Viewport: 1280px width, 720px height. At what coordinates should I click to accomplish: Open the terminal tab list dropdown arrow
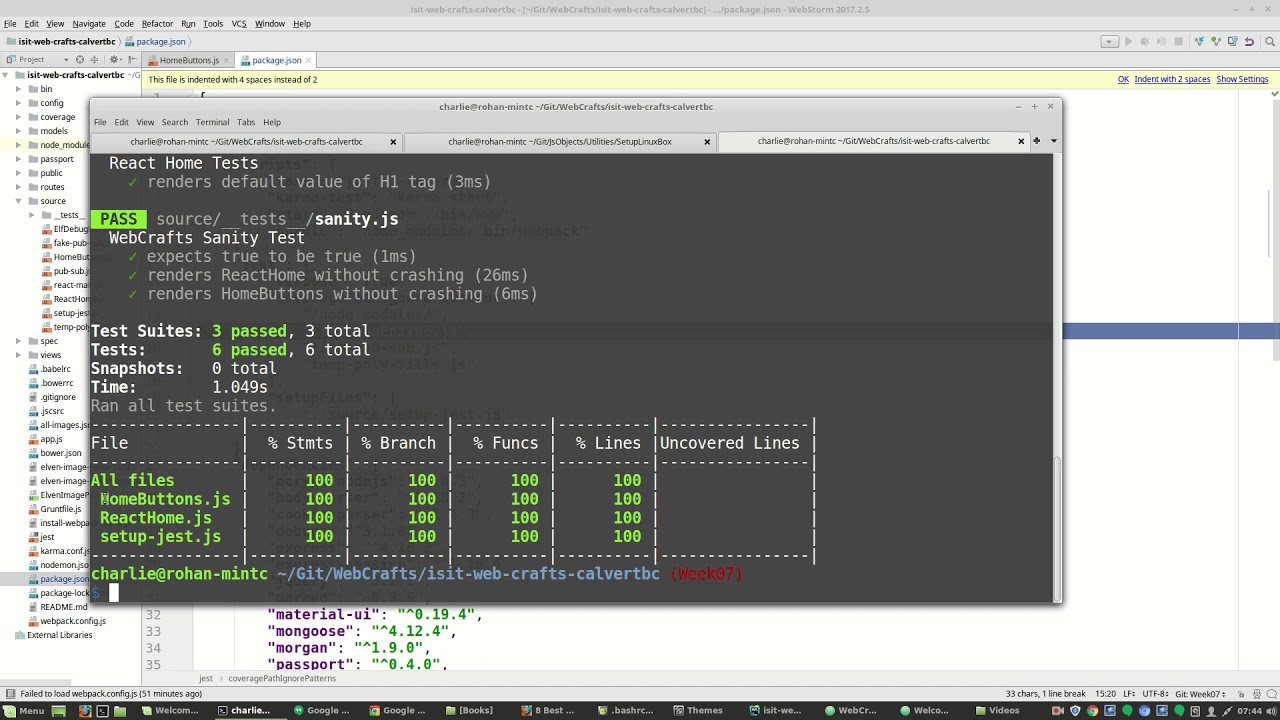click(1053, 141)
